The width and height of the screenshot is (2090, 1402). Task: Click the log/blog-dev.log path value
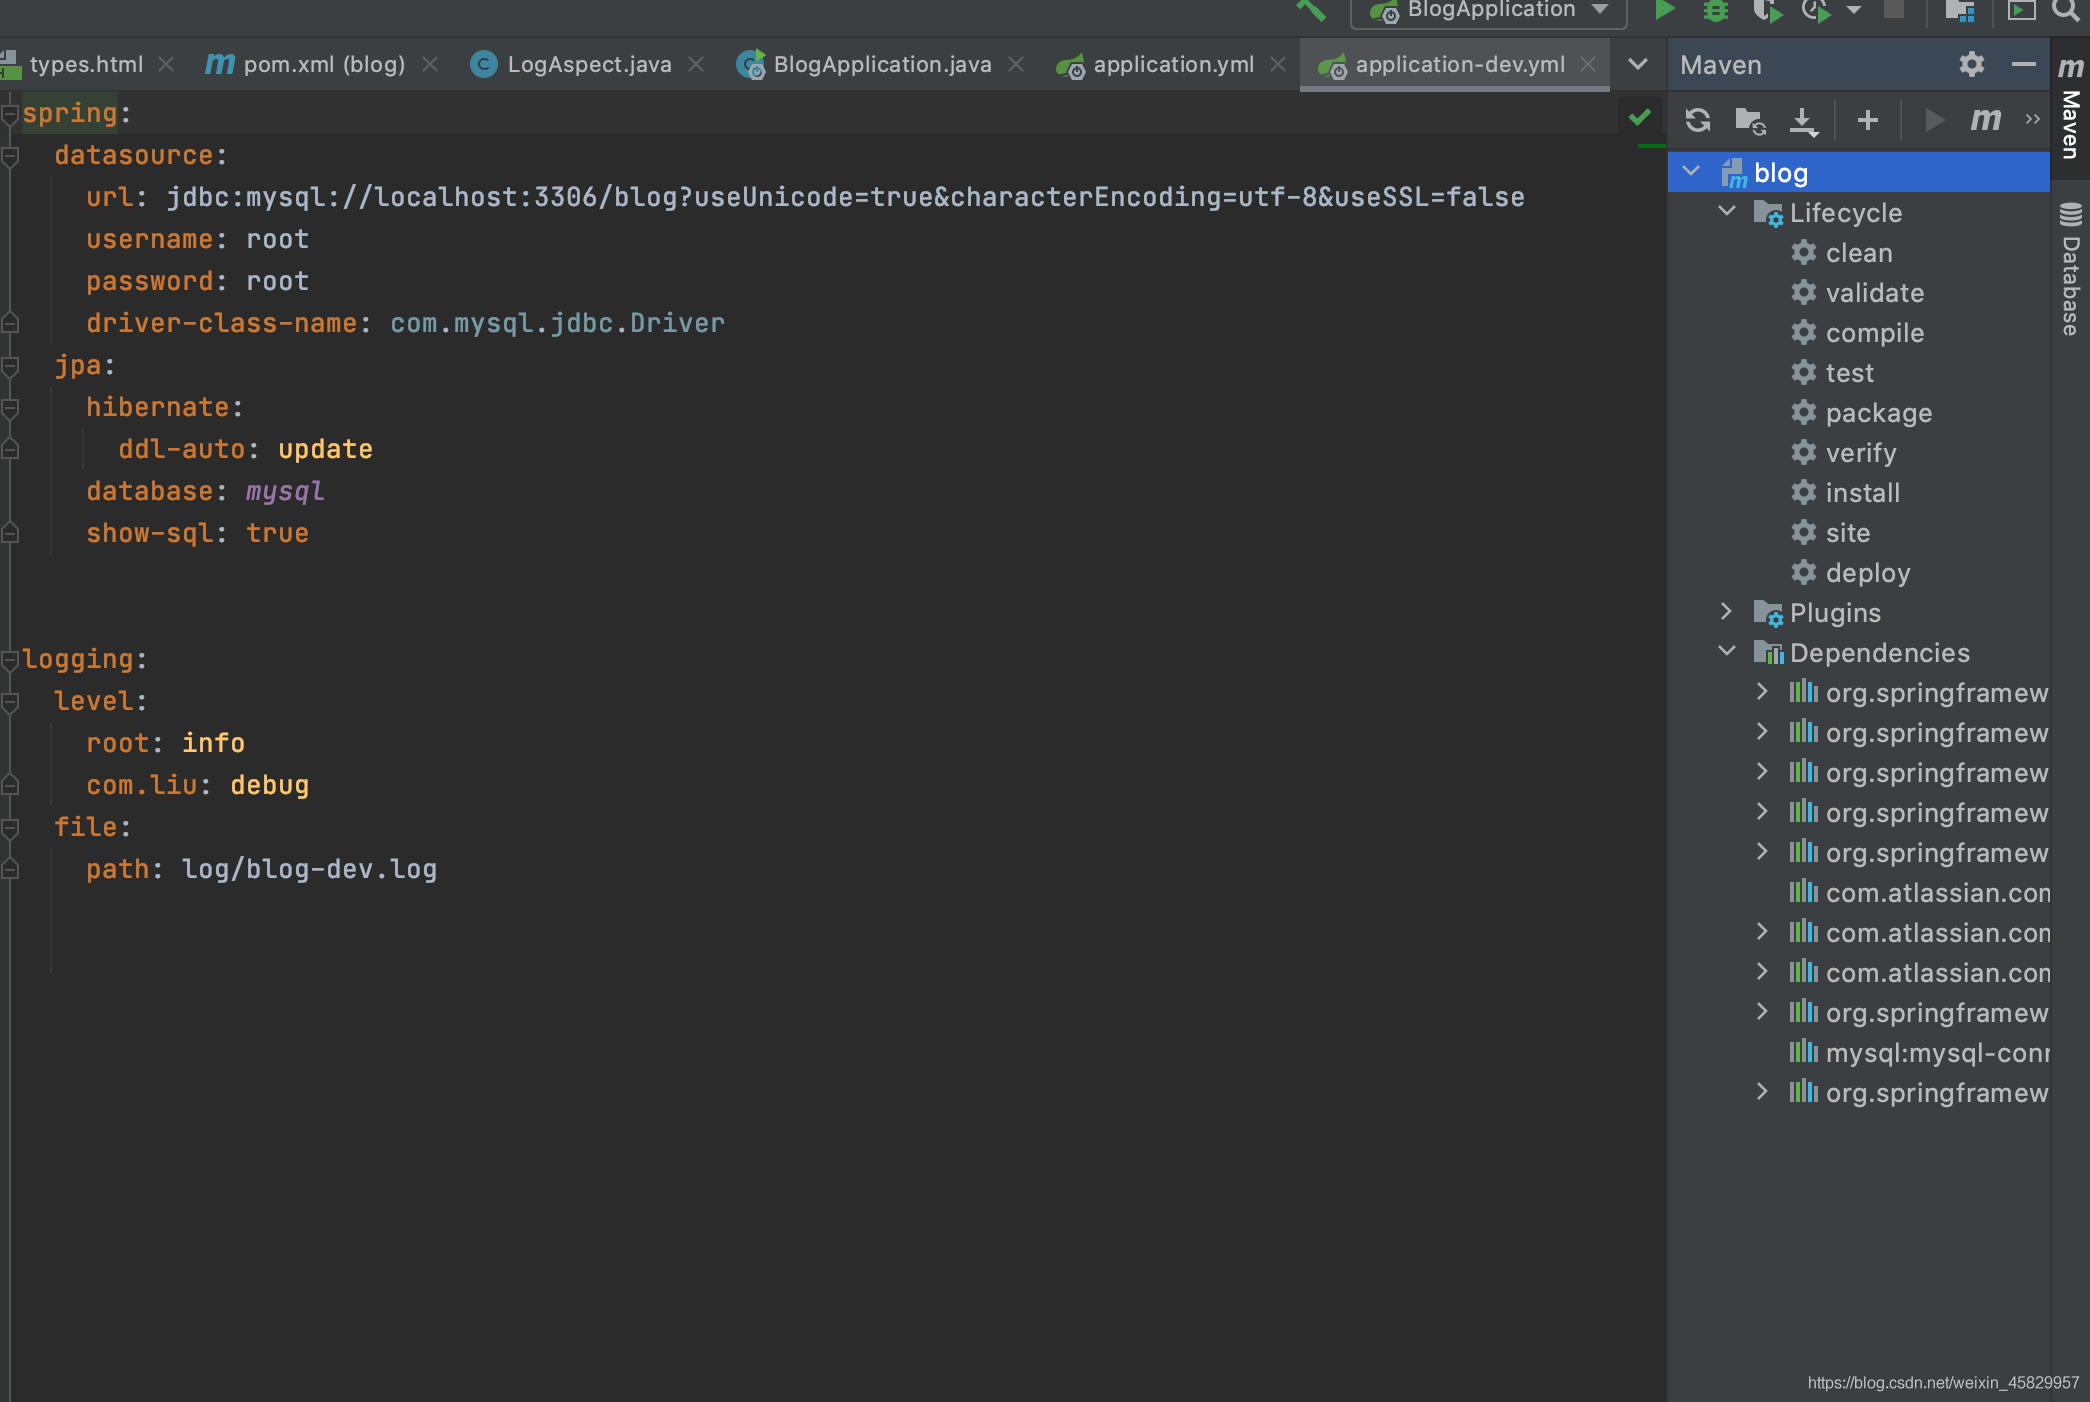[x=309, y=869]
